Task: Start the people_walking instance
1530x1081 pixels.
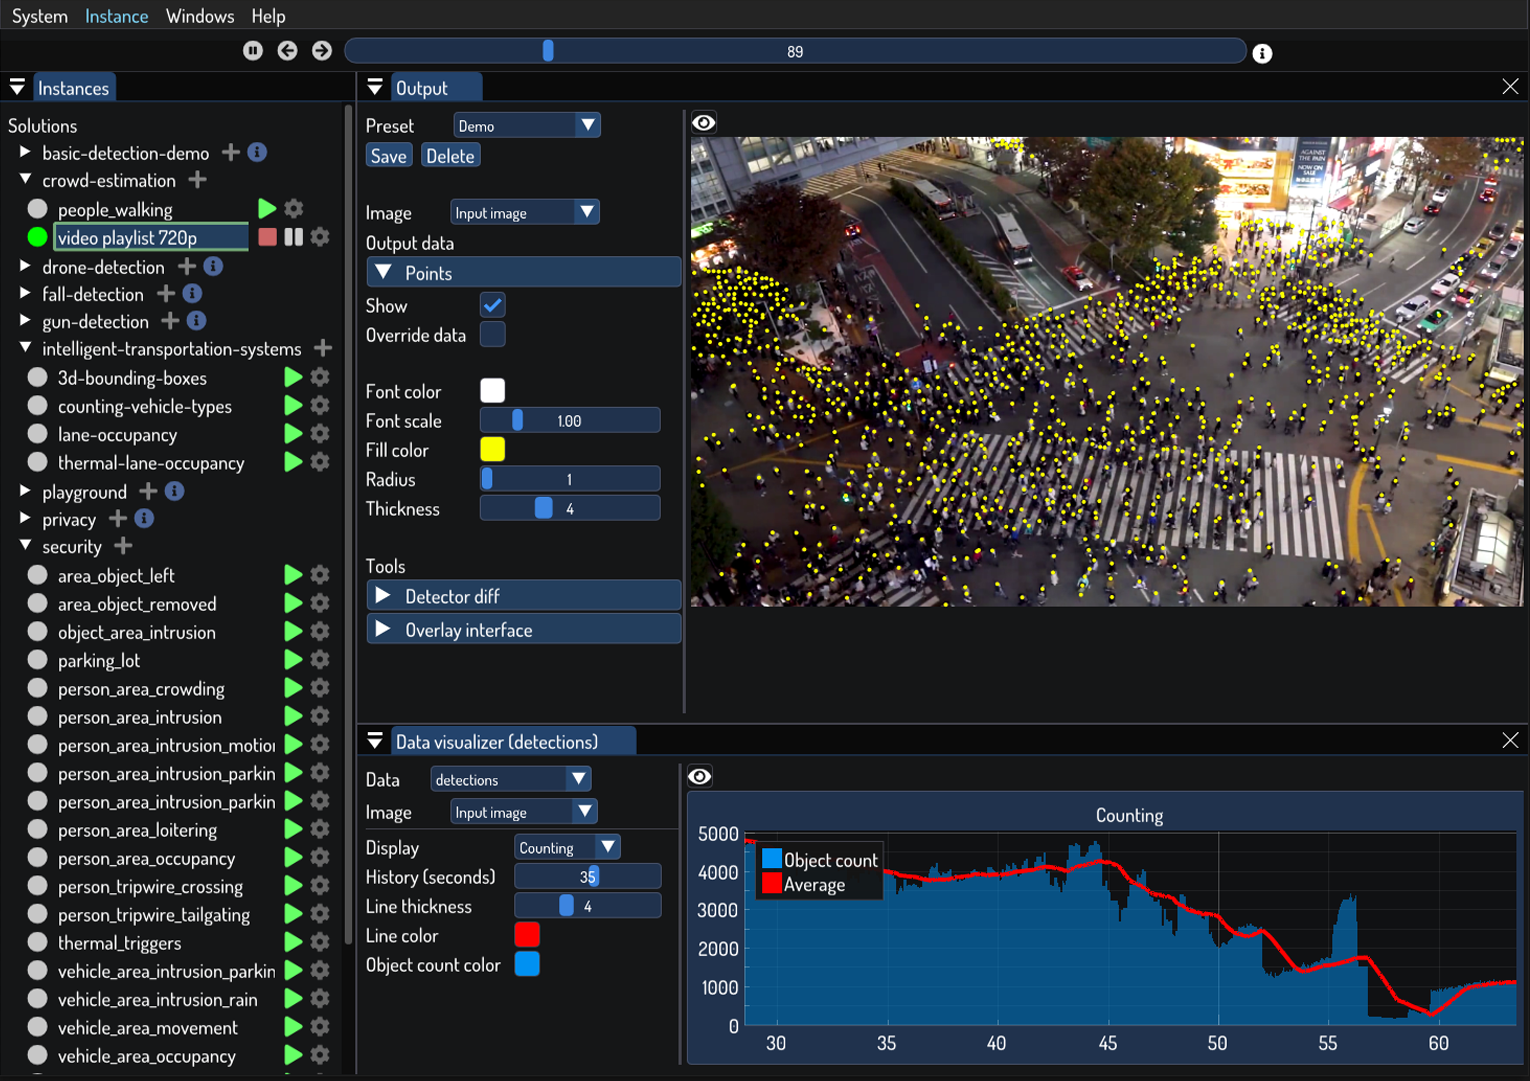Action: pyautogui.click(x=266, y=209)
